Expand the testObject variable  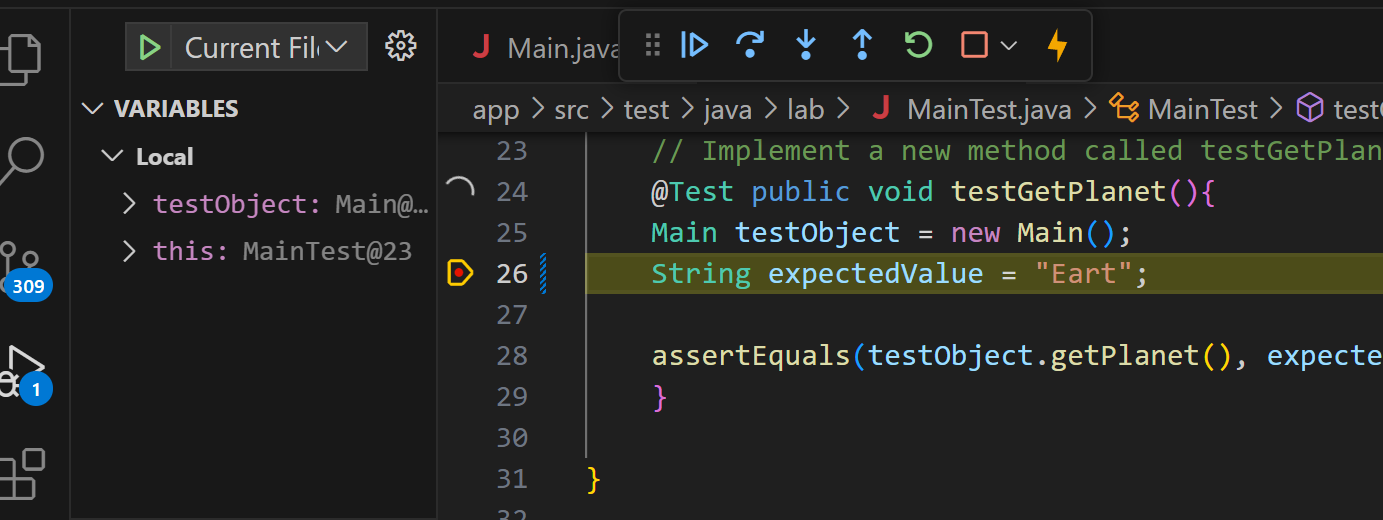pyautogui.click(x=129, y=204)
